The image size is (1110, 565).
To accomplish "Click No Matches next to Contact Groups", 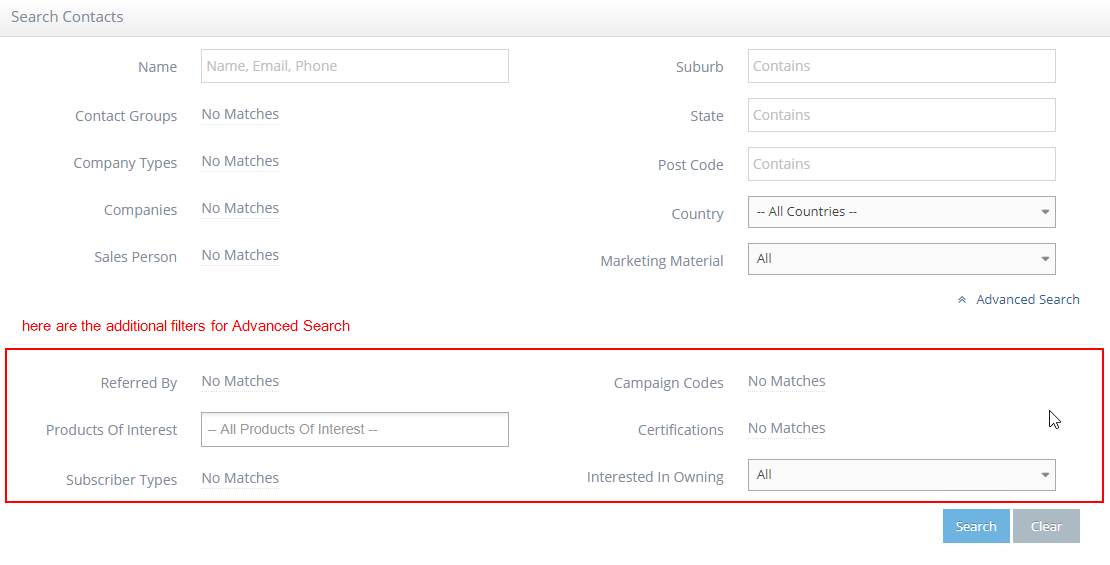I will (x=240, y=114).
